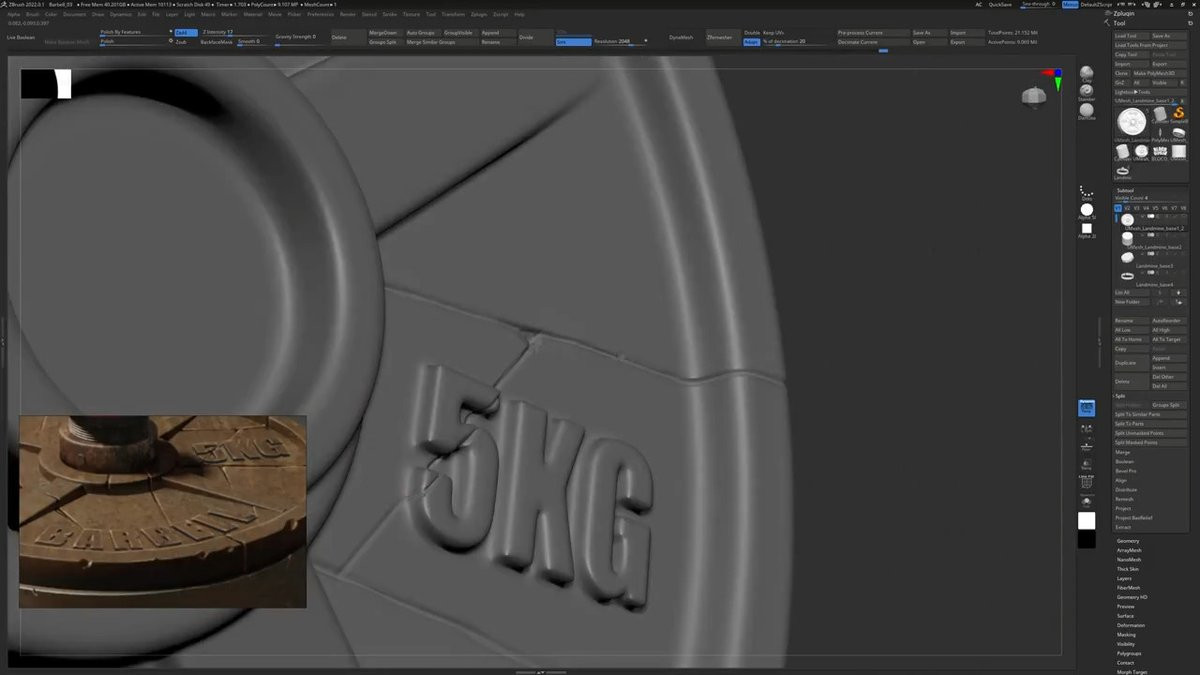
Task: Select the Landmine ring tool thumbnail
Action: 1124,171
